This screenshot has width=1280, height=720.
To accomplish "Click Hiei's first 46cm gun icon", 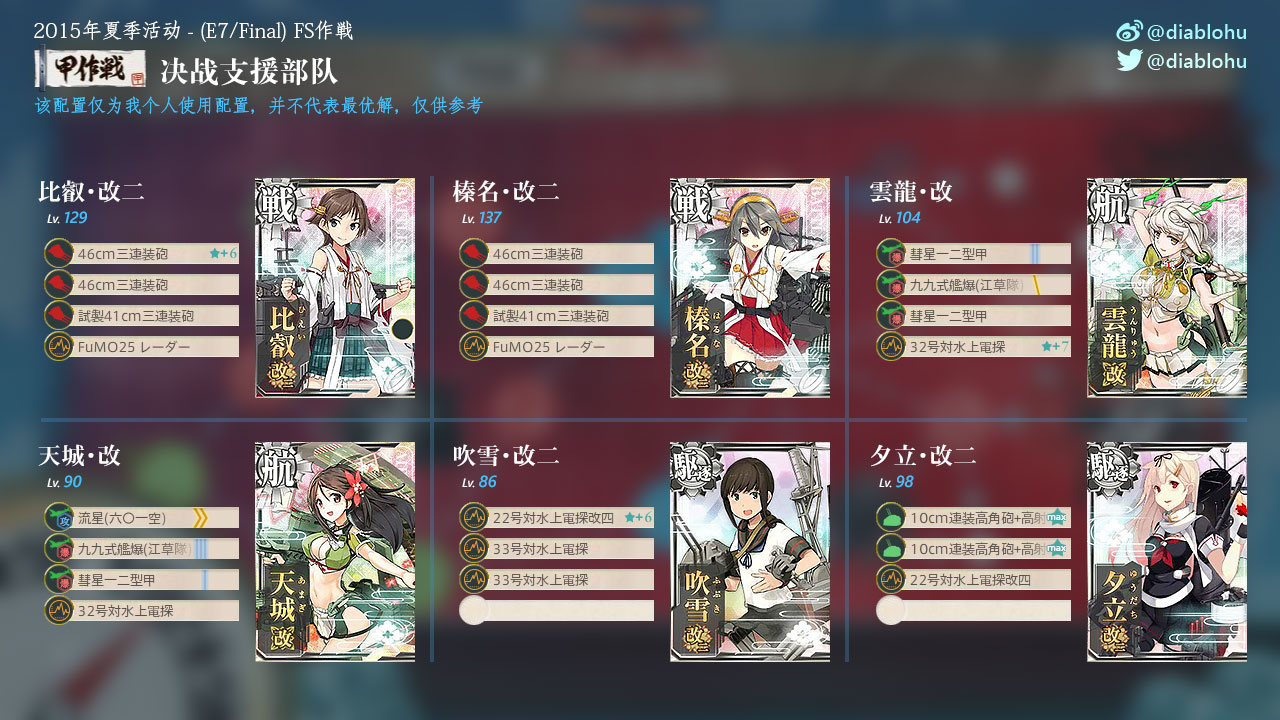I will [59, 253].
